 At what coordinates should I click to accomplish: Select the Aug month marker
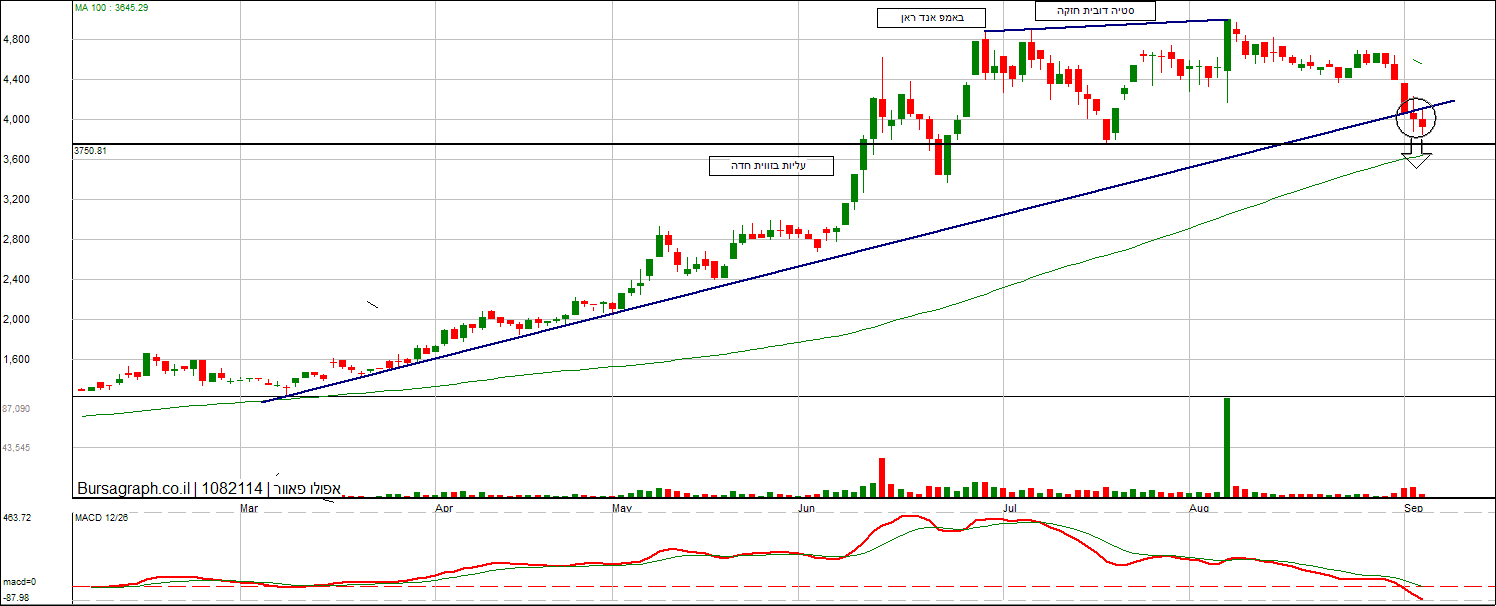pos(1198,508)
